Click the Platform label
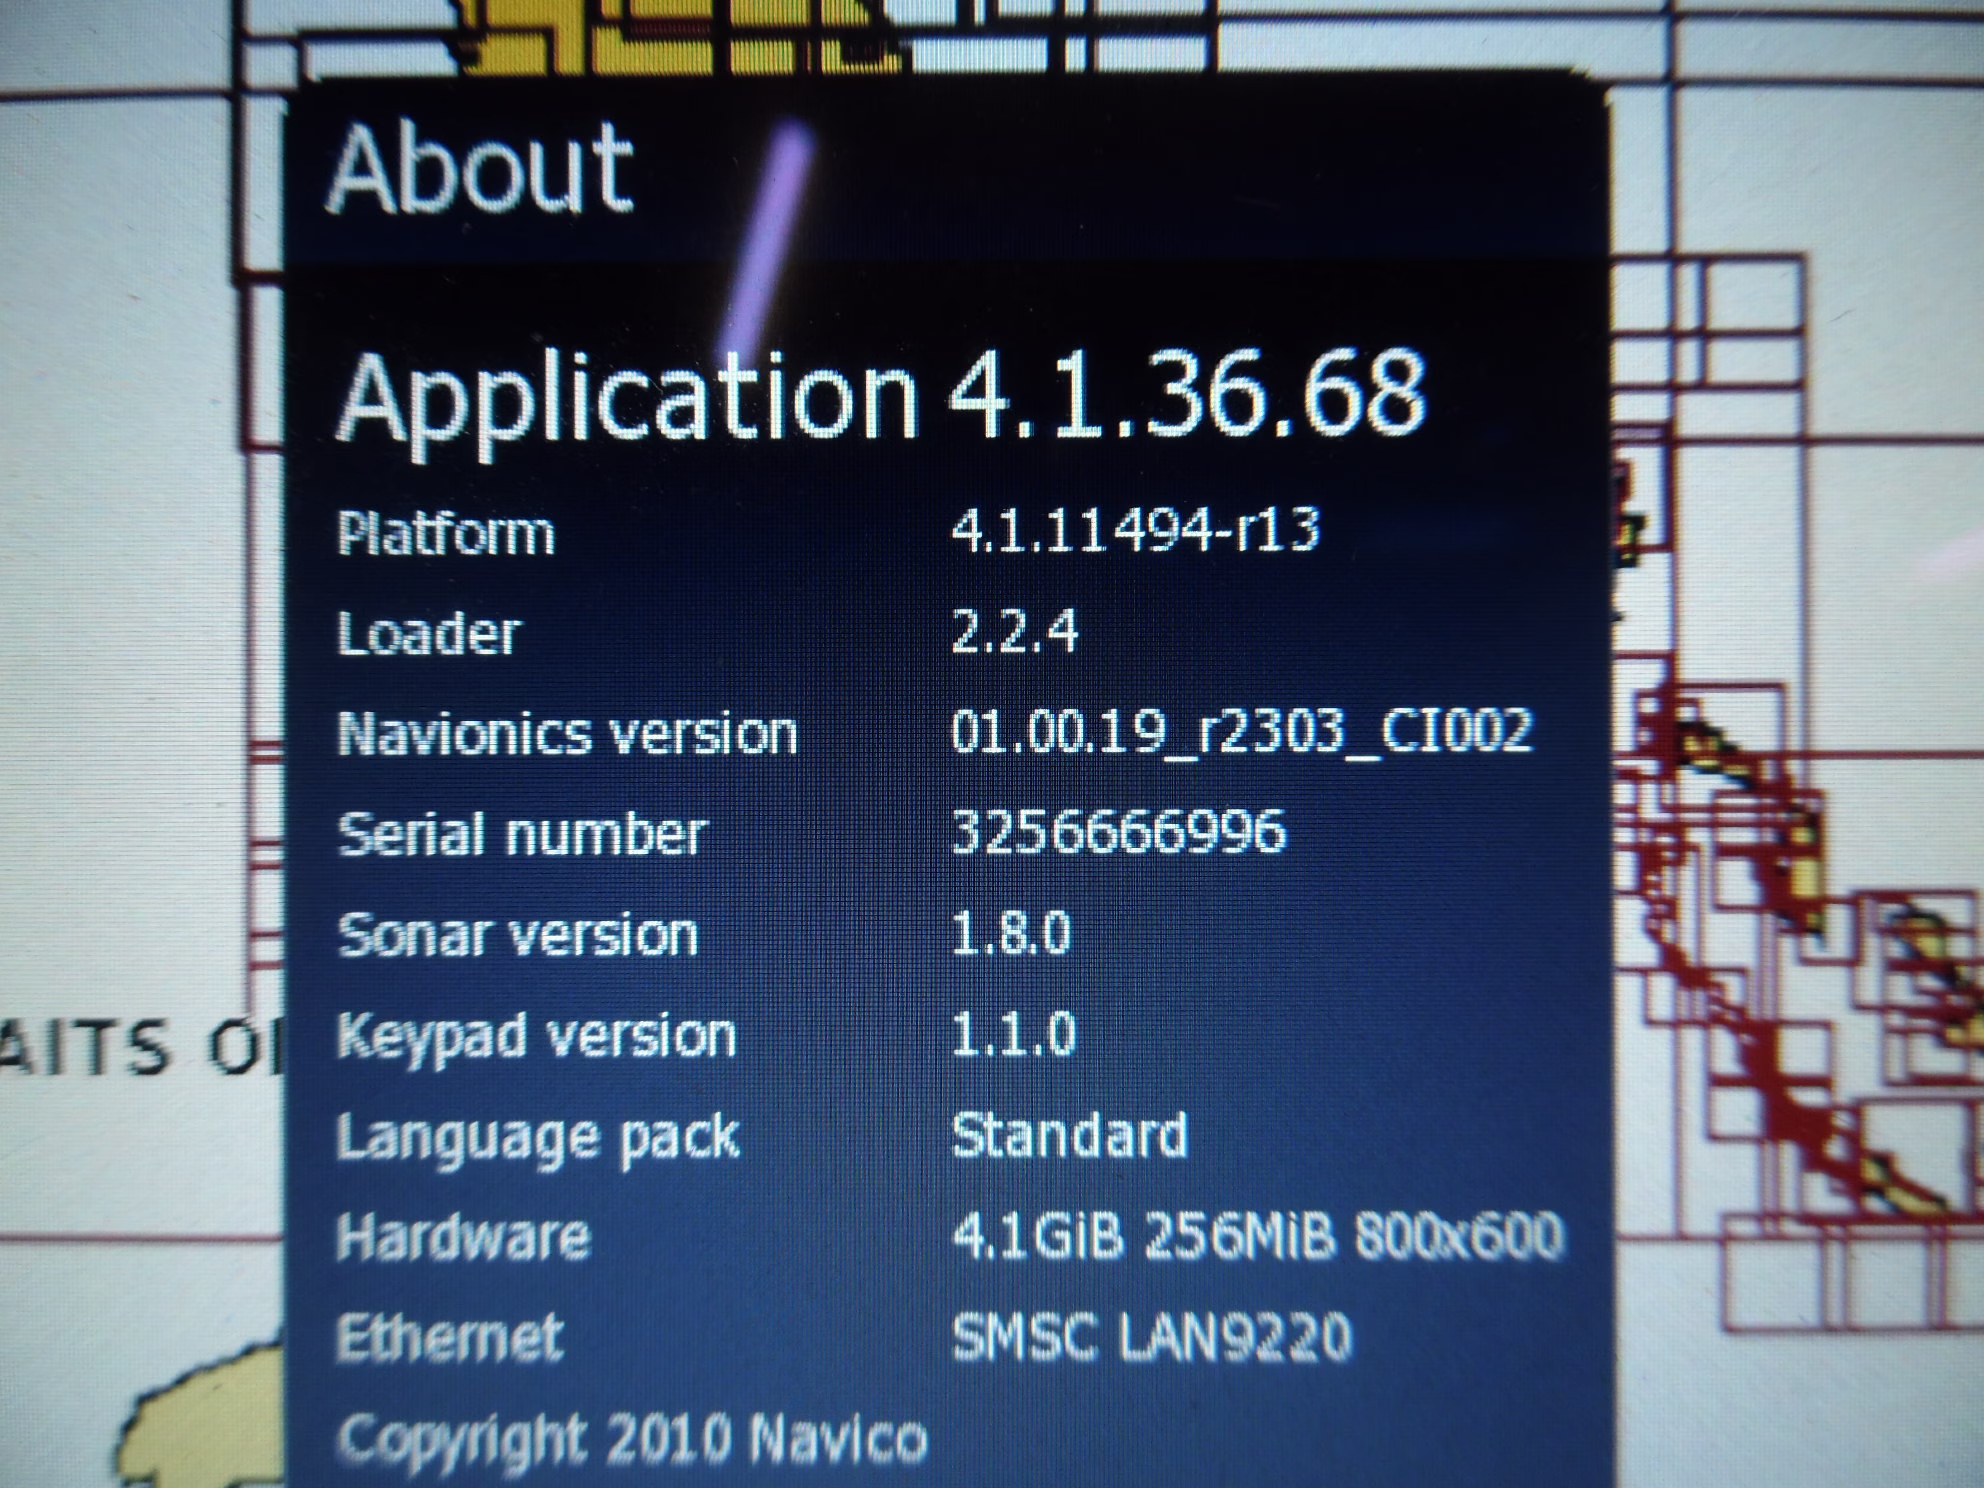The width and height of the screenshot is (1984, 1488). (x=445, y=533)
